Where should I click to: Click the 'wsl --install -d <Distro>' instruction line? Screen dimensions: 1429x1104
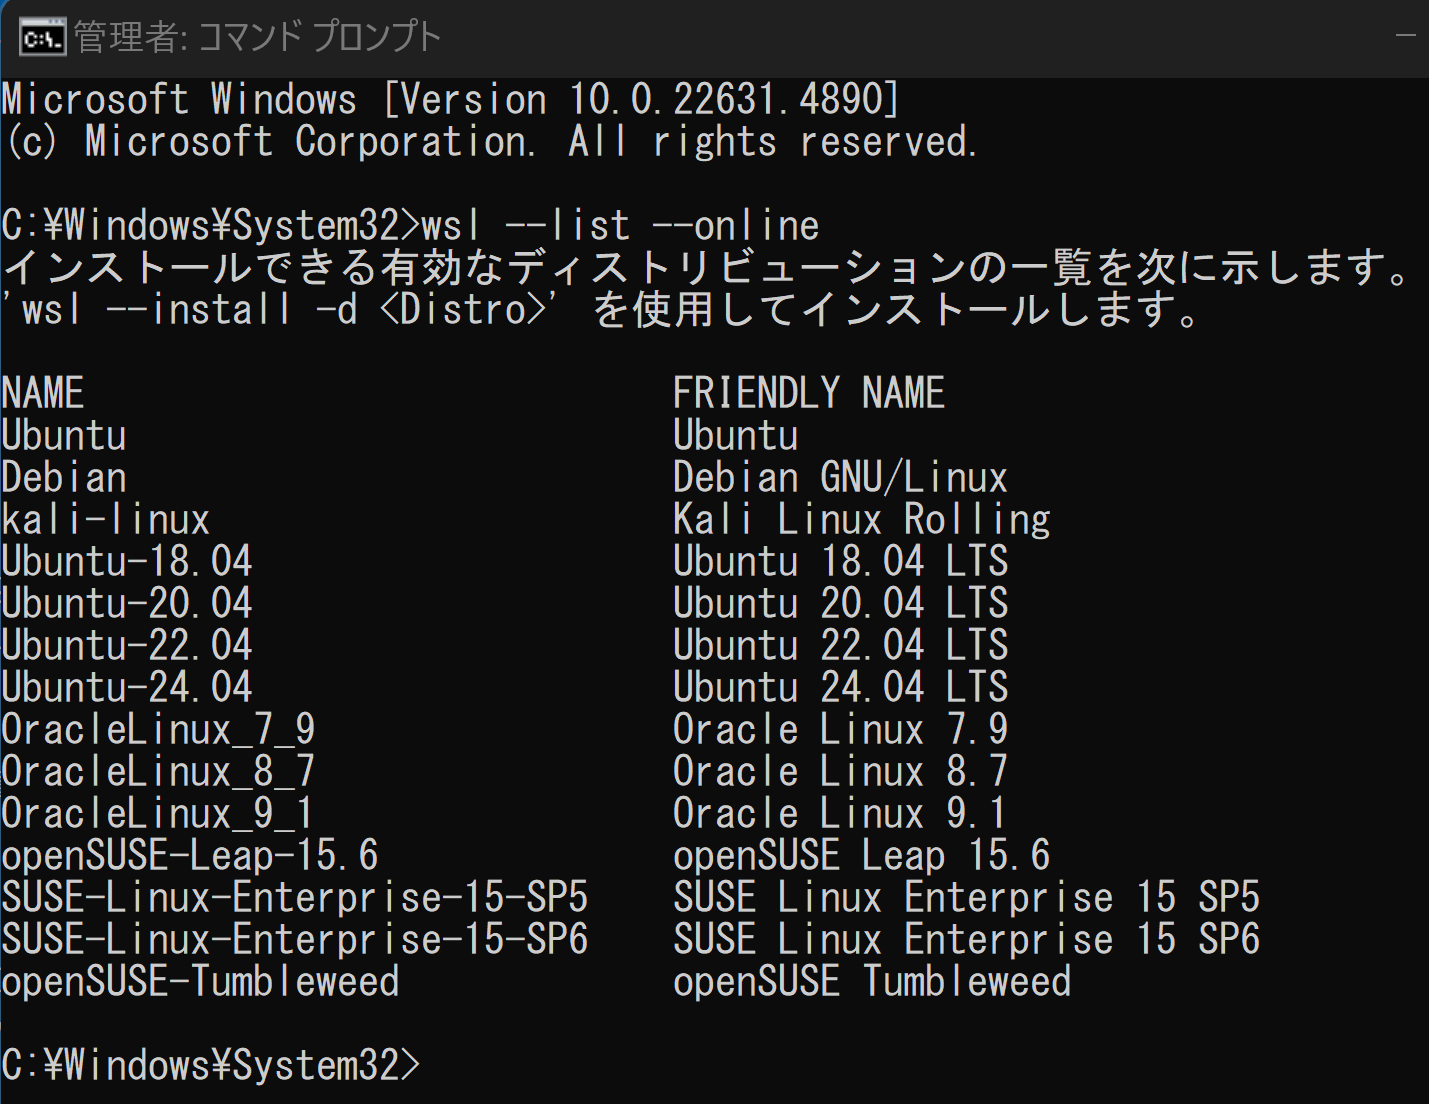click(x=601, y=309)
